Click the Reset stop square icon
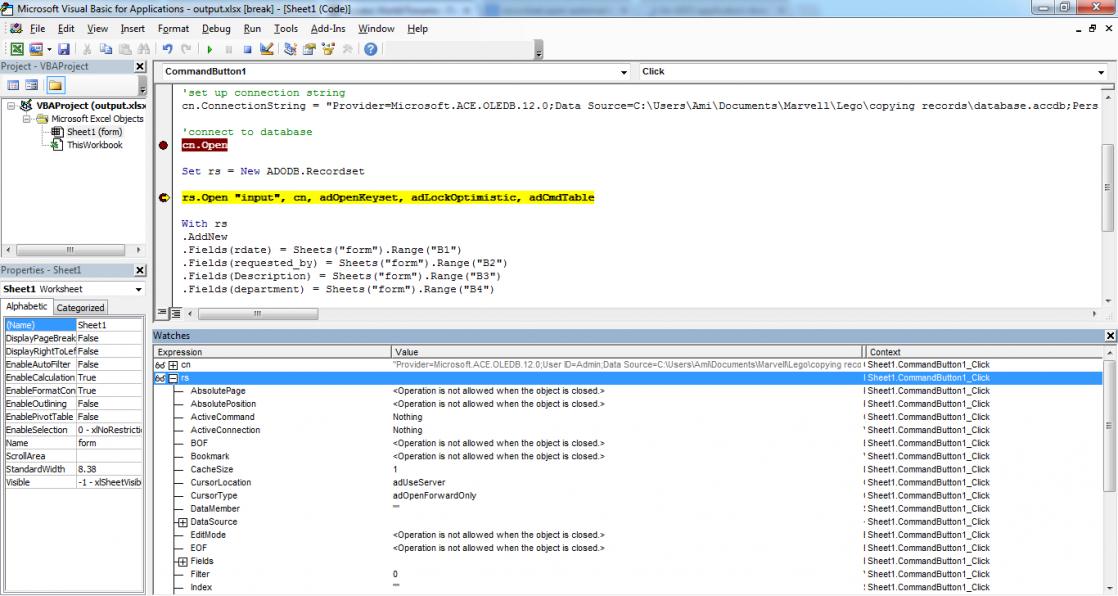The width and height of the screenshot is (1118, 596). (x=248, y=49)
